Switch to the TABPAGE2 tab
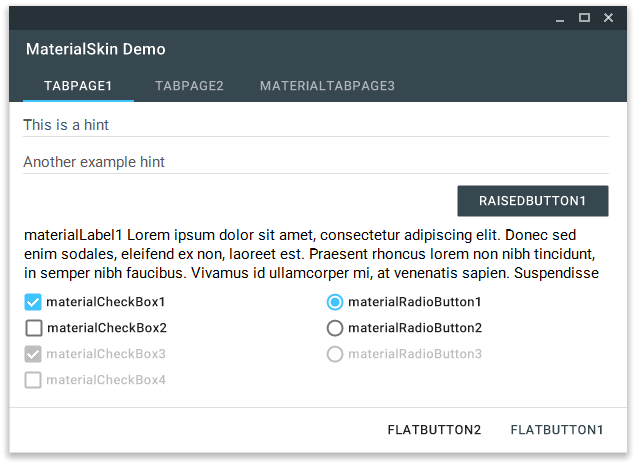 (x=189, y=86)
